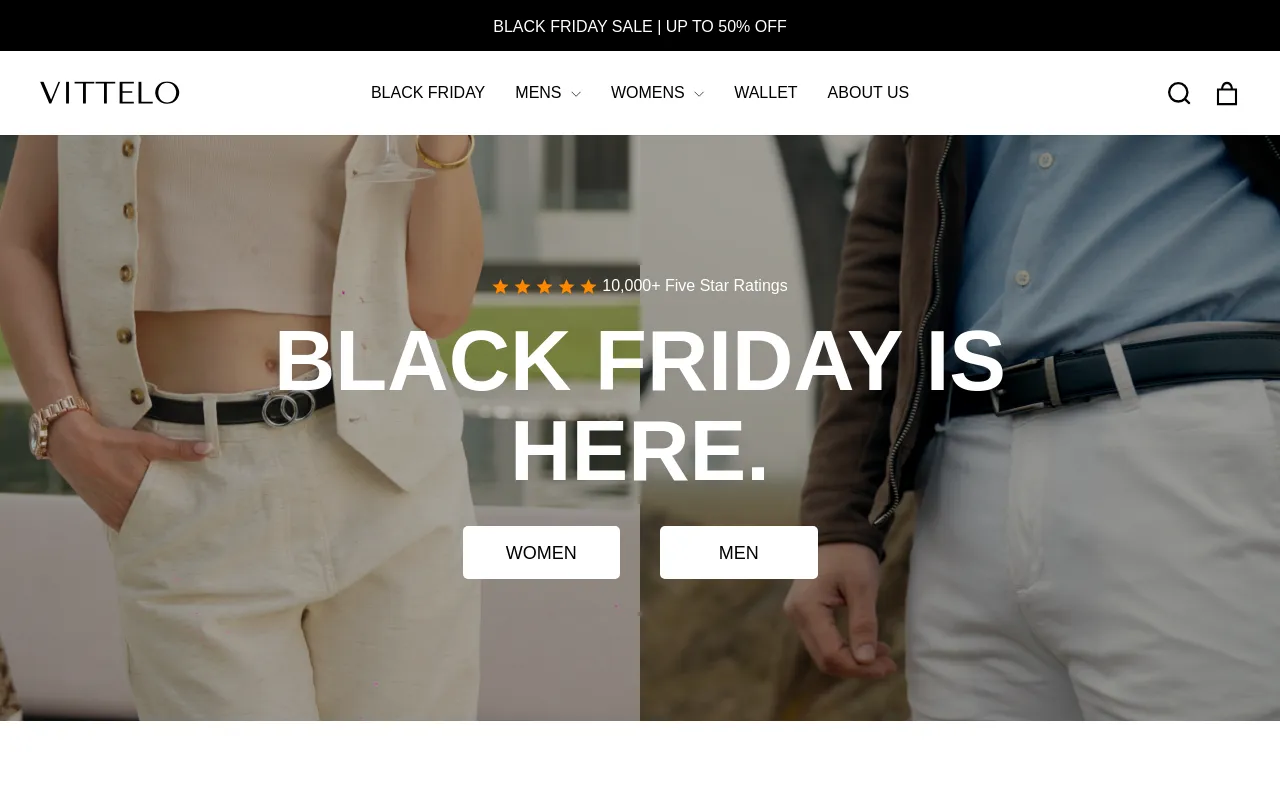The height and width of the screenshot is (800, 1280).
Task: Click the BLACK FRIDAY IS HERE headline
Action: [x=640, y=405]
